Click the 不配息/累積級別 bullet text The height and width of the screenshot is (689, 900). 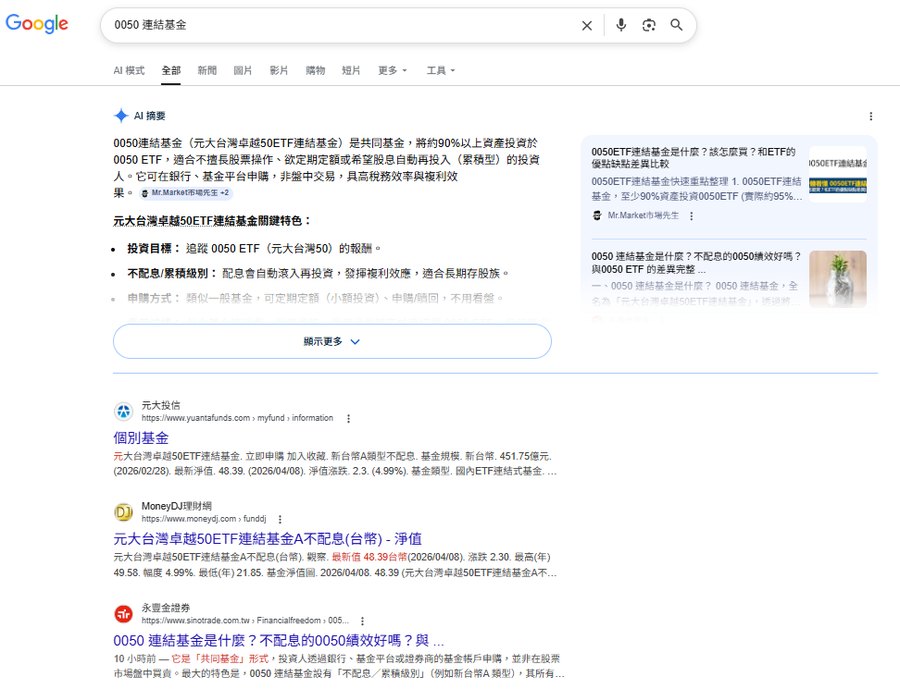319,273
